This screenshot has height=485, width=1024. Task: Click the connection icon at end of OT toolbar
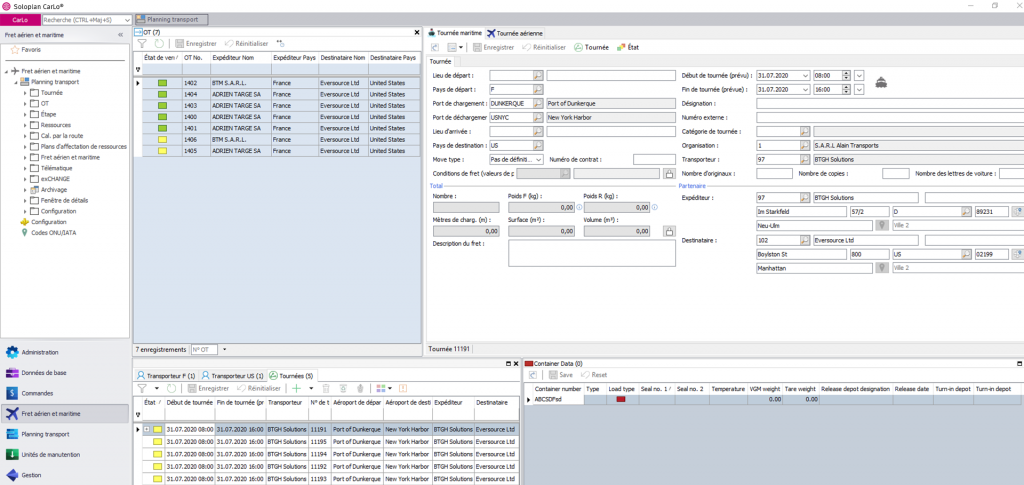coord(280,43)
